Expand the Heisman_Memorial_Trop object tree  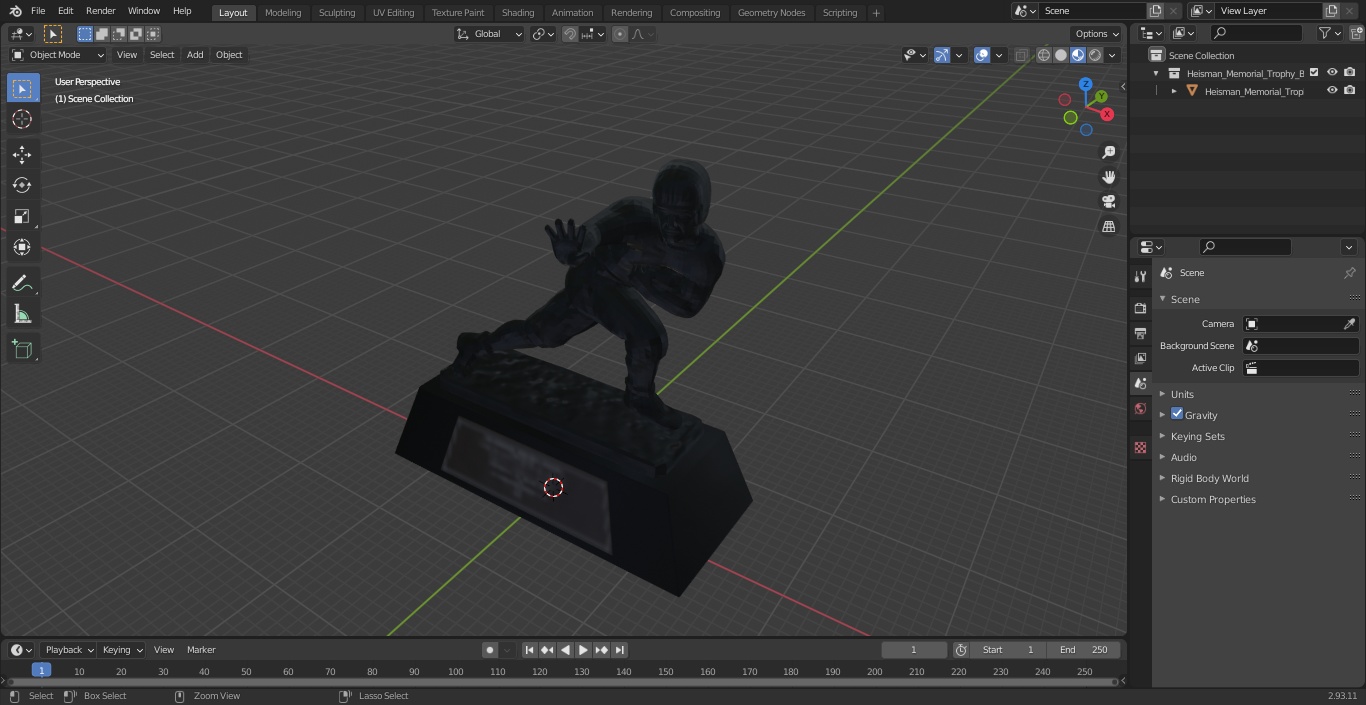[1174, 91]
